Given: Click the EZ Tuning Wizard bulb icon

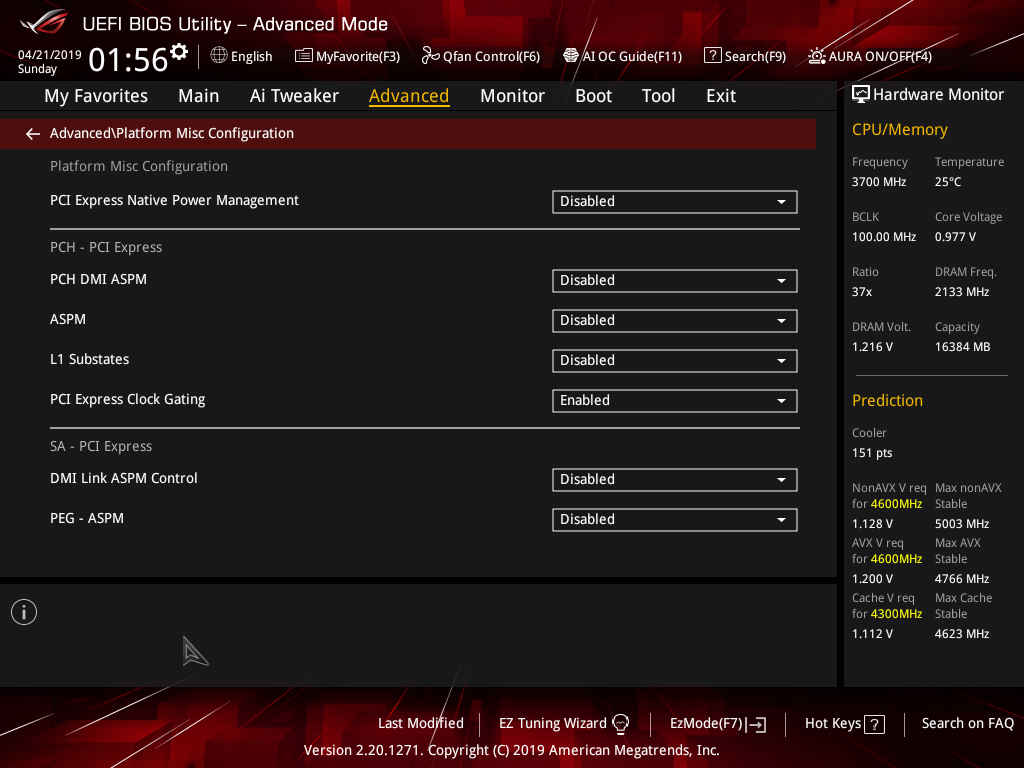Looking at the screenshot, I should [620, 724].
